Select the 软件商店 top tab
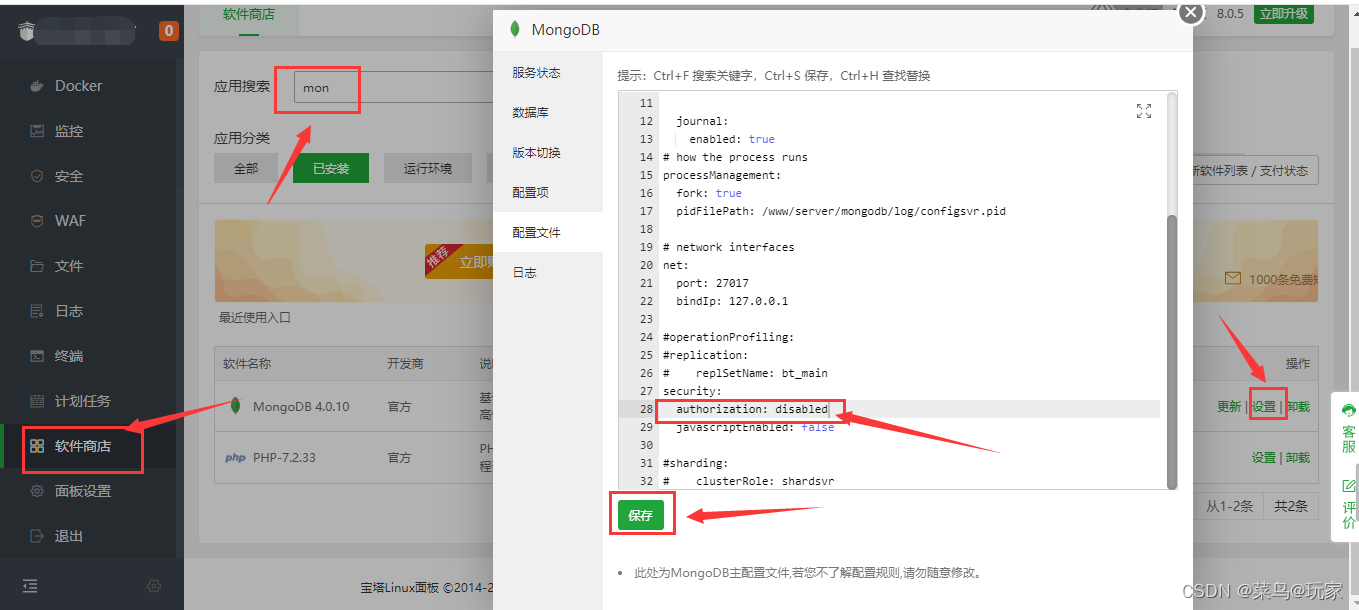 [249, 15]
